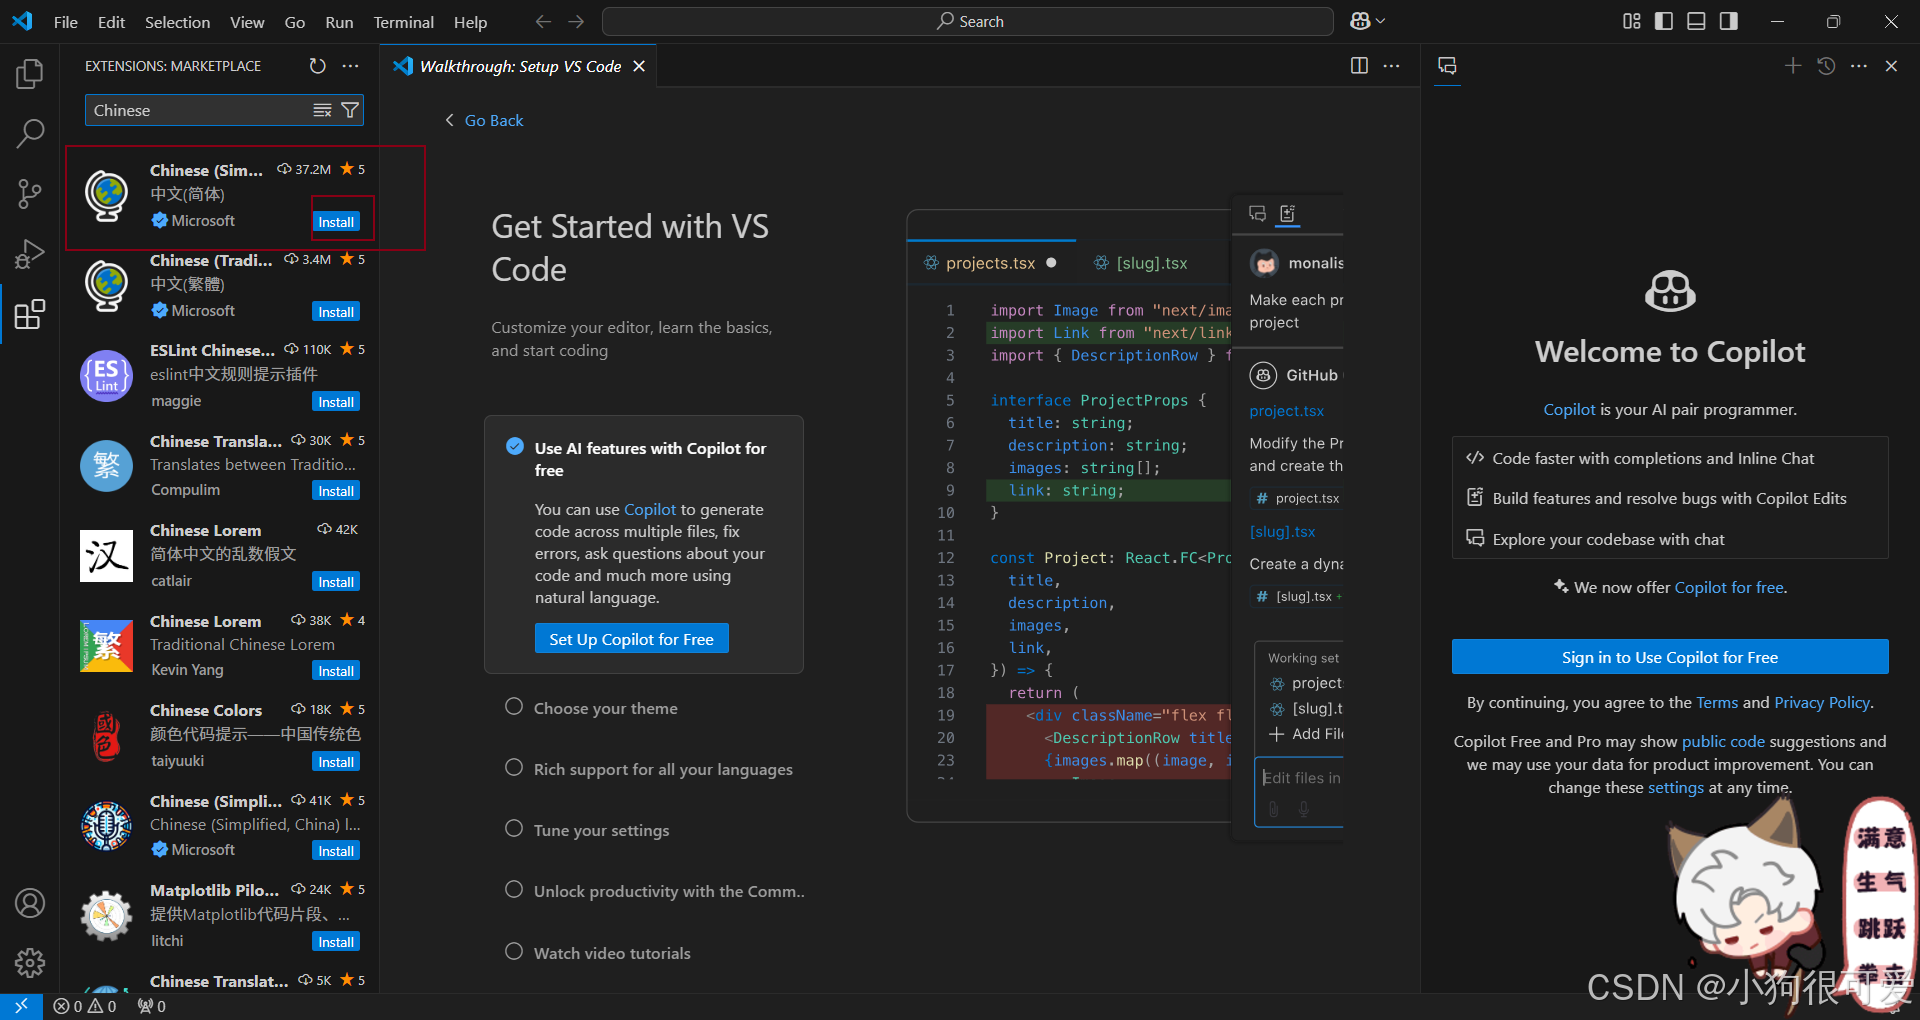Click the ports forwarded status indicator
The image size is (1920, 1020).
pyautogui.click(x=152, y=1006)
